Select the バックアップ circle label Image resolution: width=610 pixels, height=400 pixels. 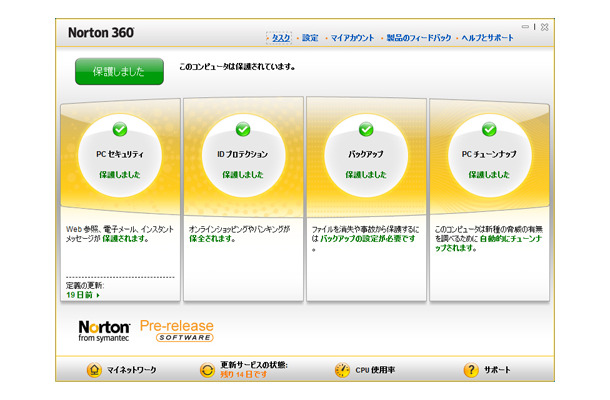click(366, 154)
